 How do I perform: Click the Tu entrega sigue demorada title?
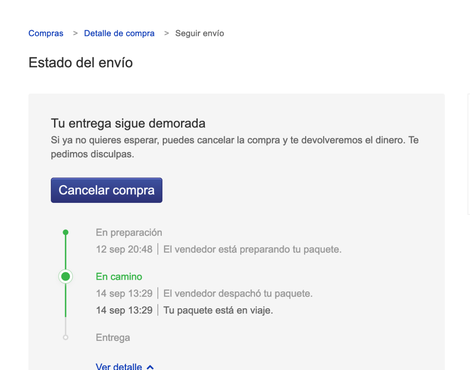[x=128, y=123]
